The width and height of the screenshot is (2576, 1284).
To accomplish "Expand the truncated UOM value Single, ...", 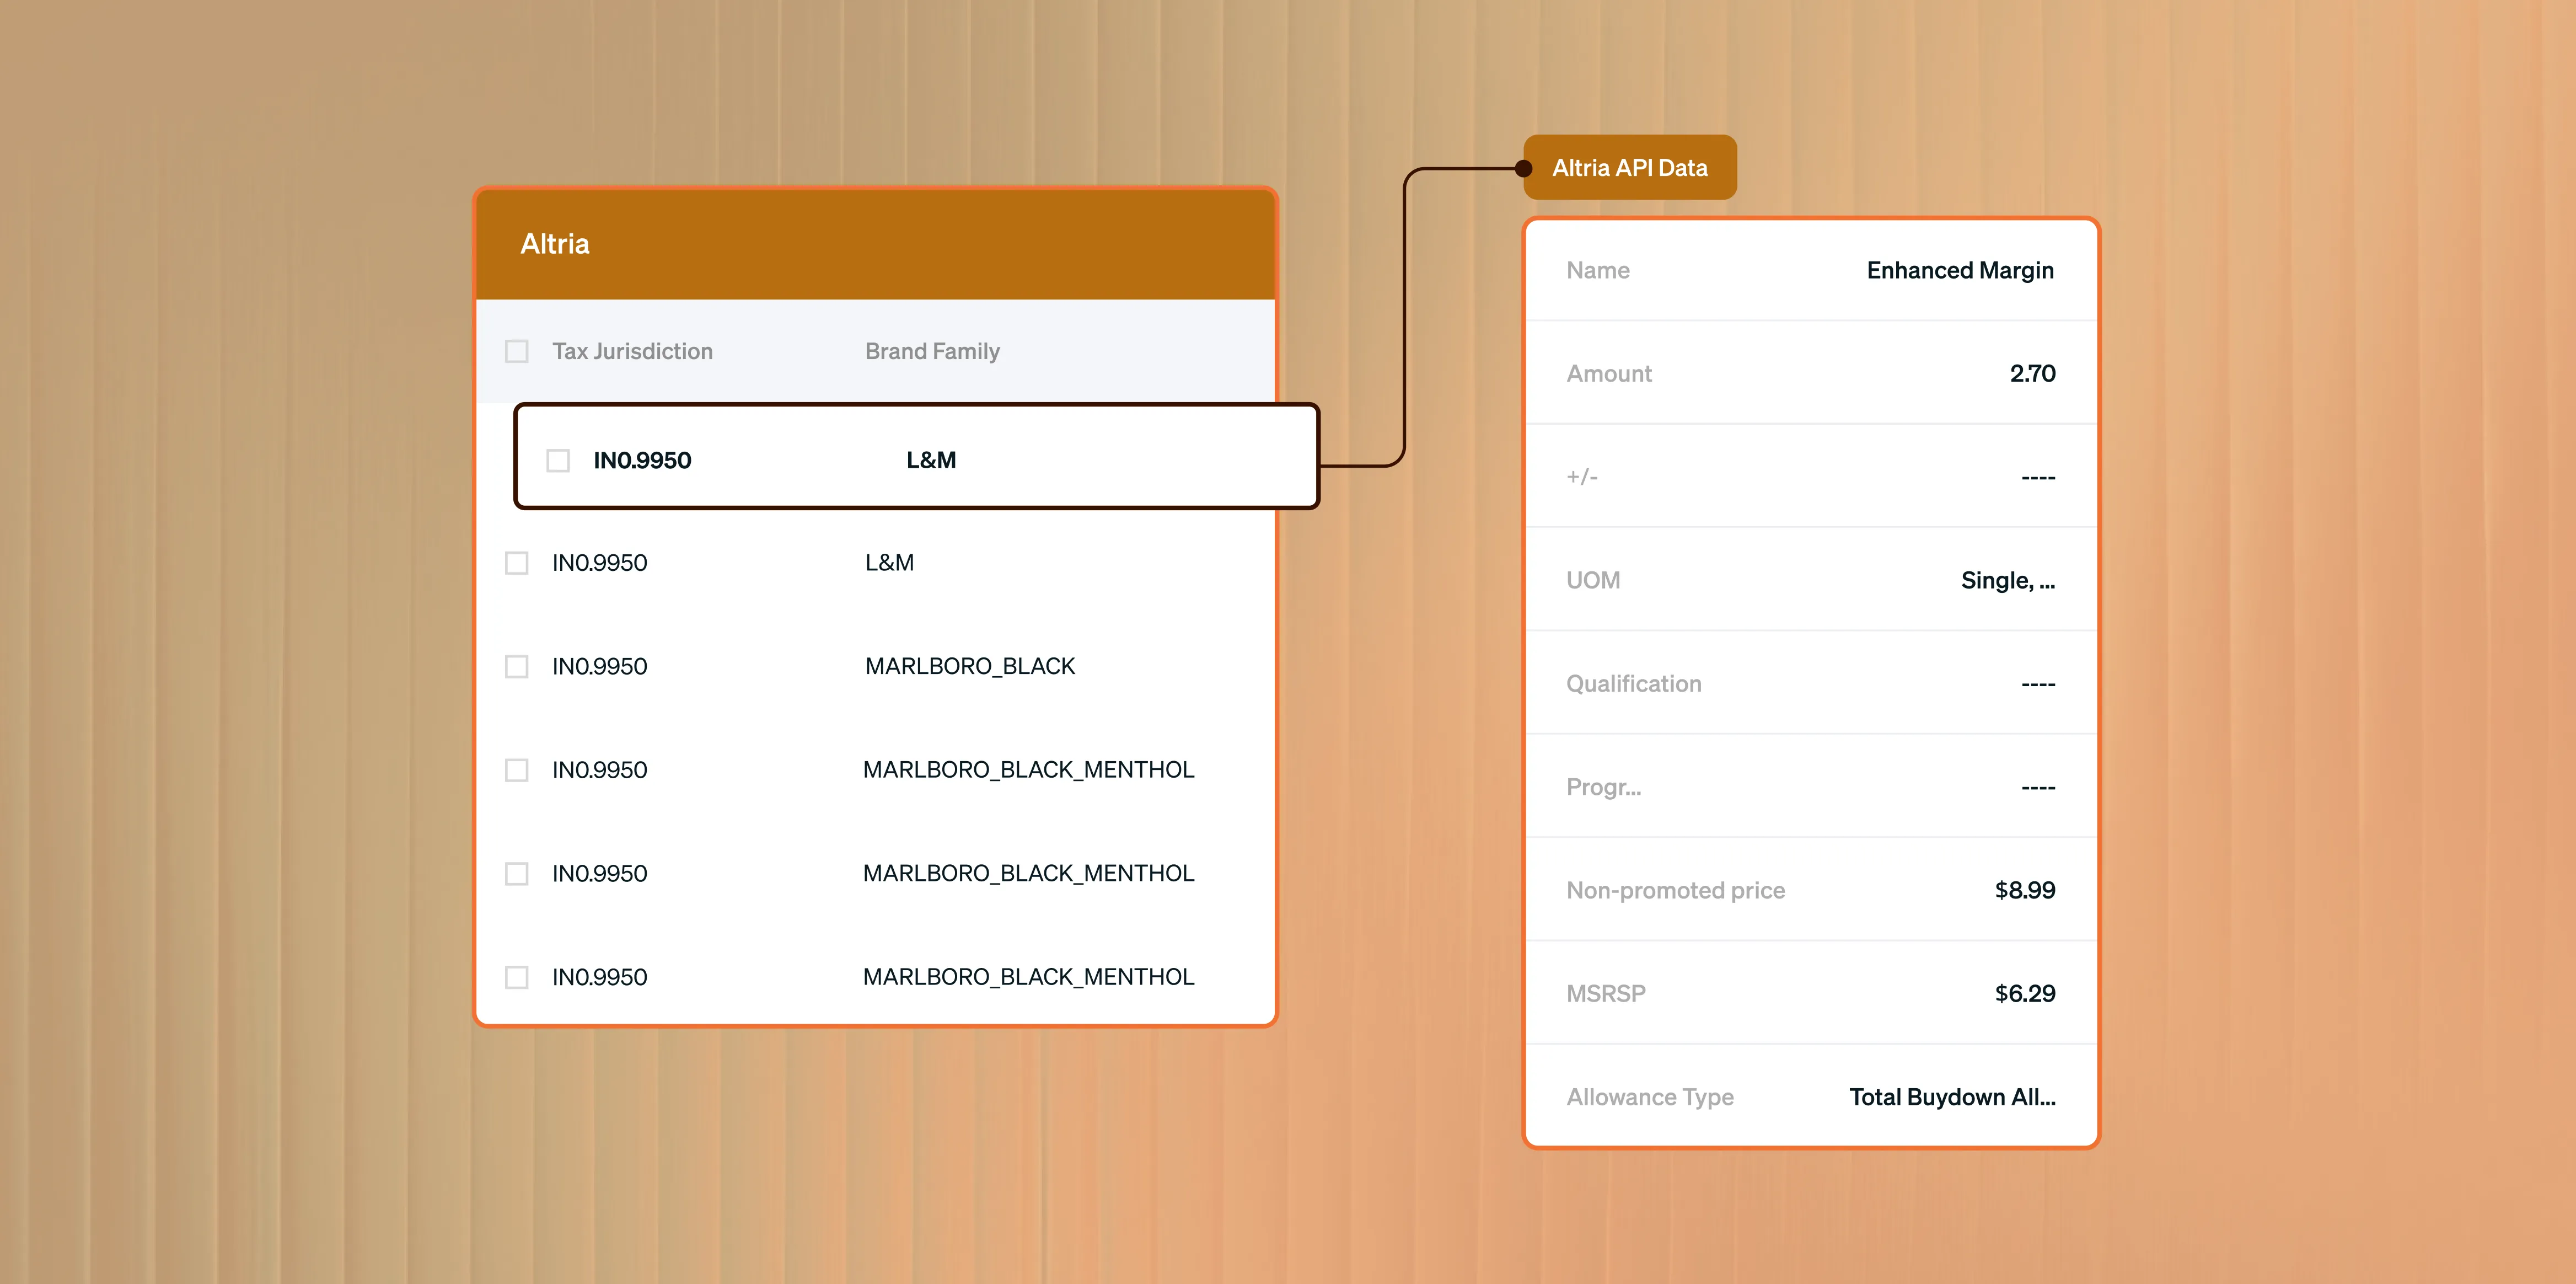I will coord(2007,580).
